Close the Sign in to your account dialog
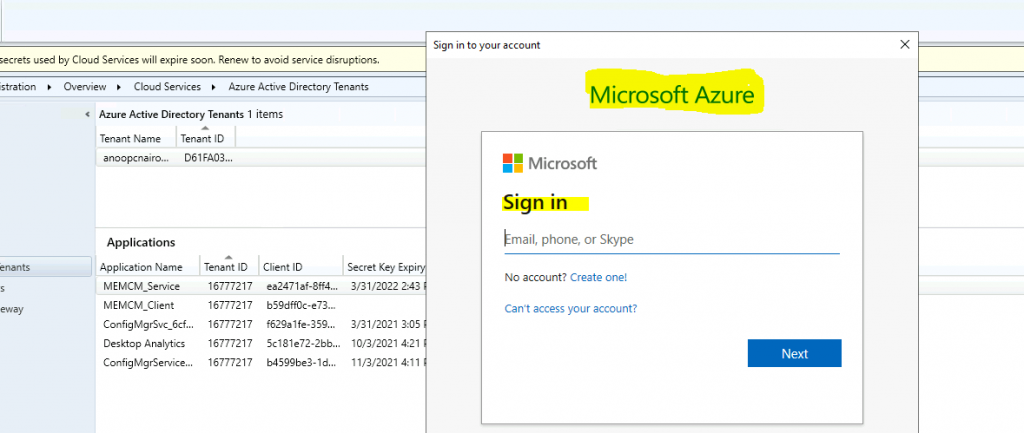This screenshot has height=433, width=1024. tap(904, 44)
